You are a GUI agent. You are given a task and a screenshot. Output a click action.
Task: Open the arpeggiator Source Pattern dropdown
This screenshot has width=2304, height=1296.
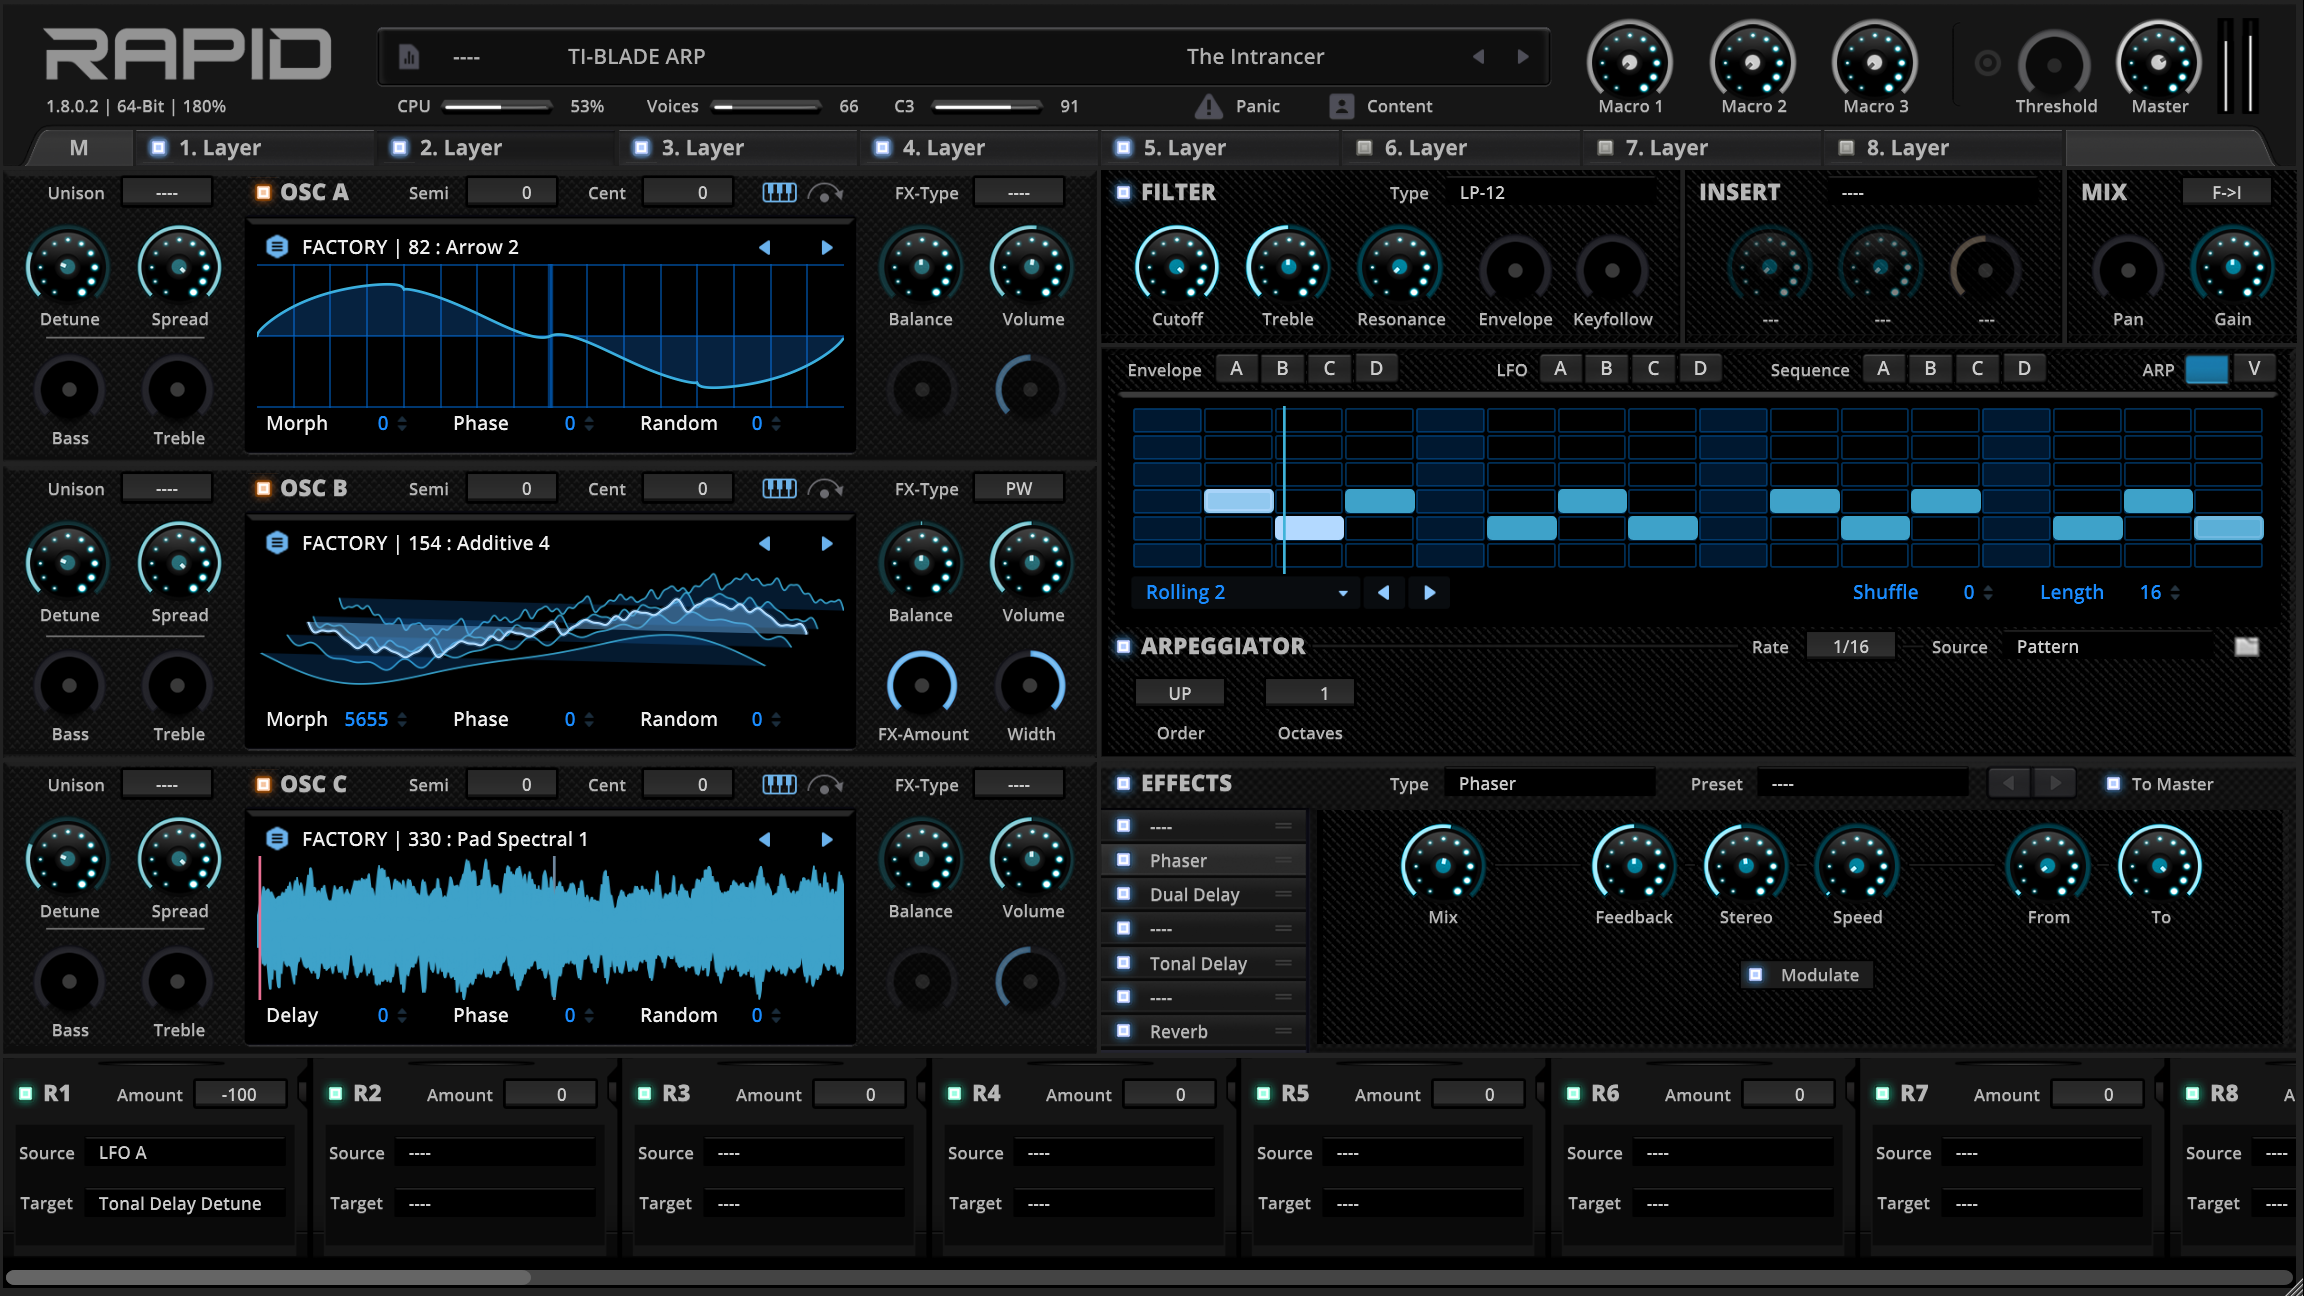pyautogui.click(x=2108, y=647)
